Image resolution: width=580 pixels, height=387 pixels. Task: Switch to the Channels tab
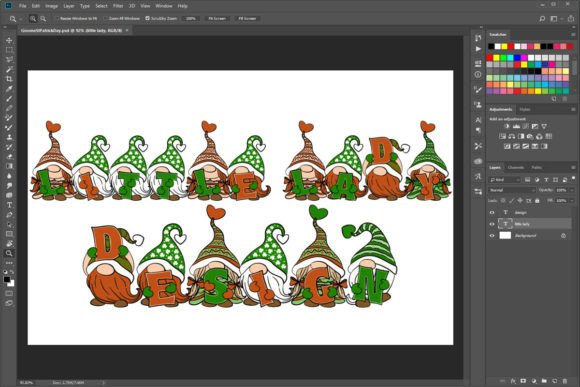click(x=516, y=168)
